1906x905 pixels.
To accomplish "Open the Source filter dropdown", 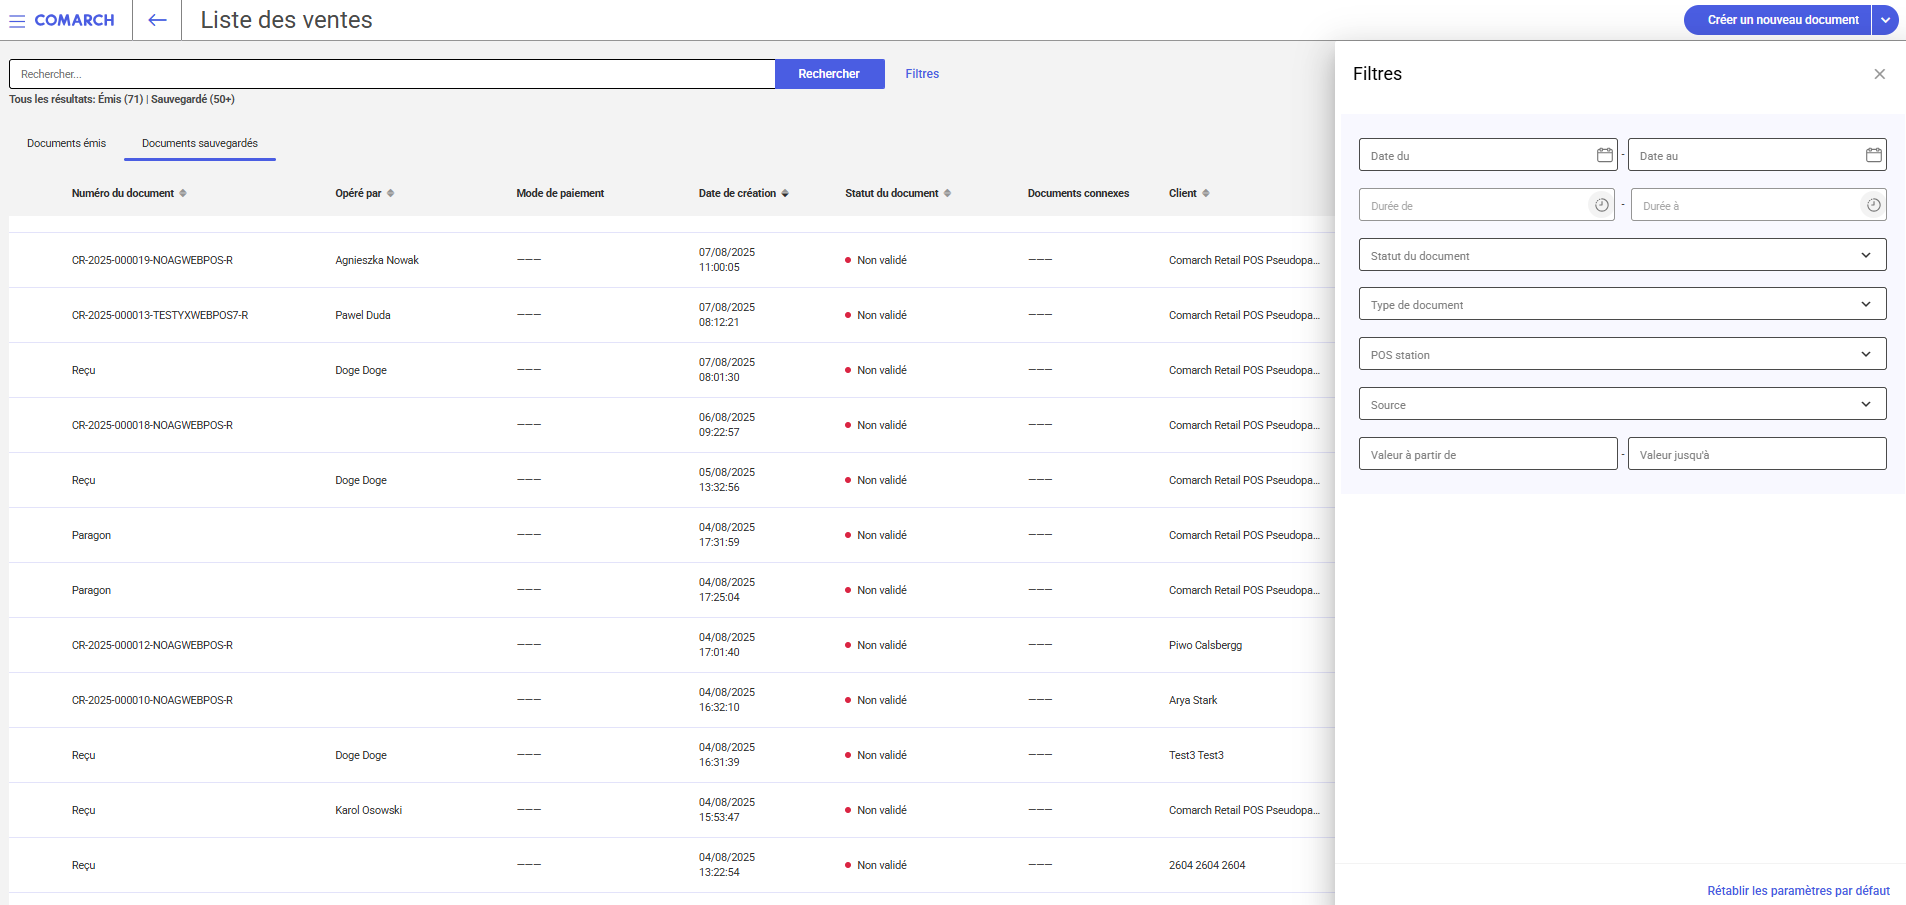I will [x=1865, y=404].
